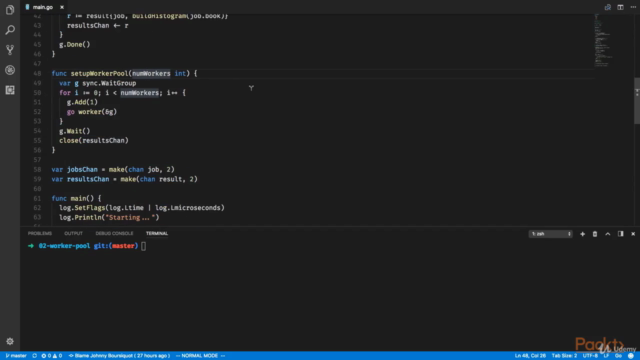
Task: Open the '1: zsh' terminal selector dropdown
Action: point(551,234)
